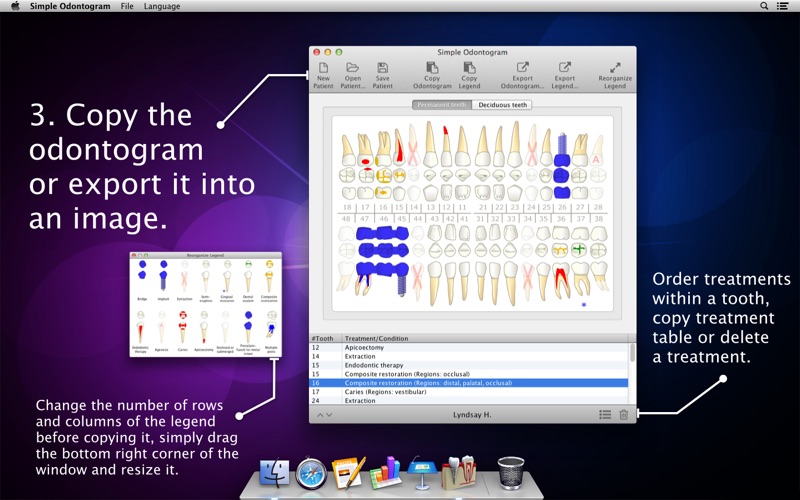Viewport: 800px width, 500px height.
Task: Click tooth number label 38
Action: [598, 218]
